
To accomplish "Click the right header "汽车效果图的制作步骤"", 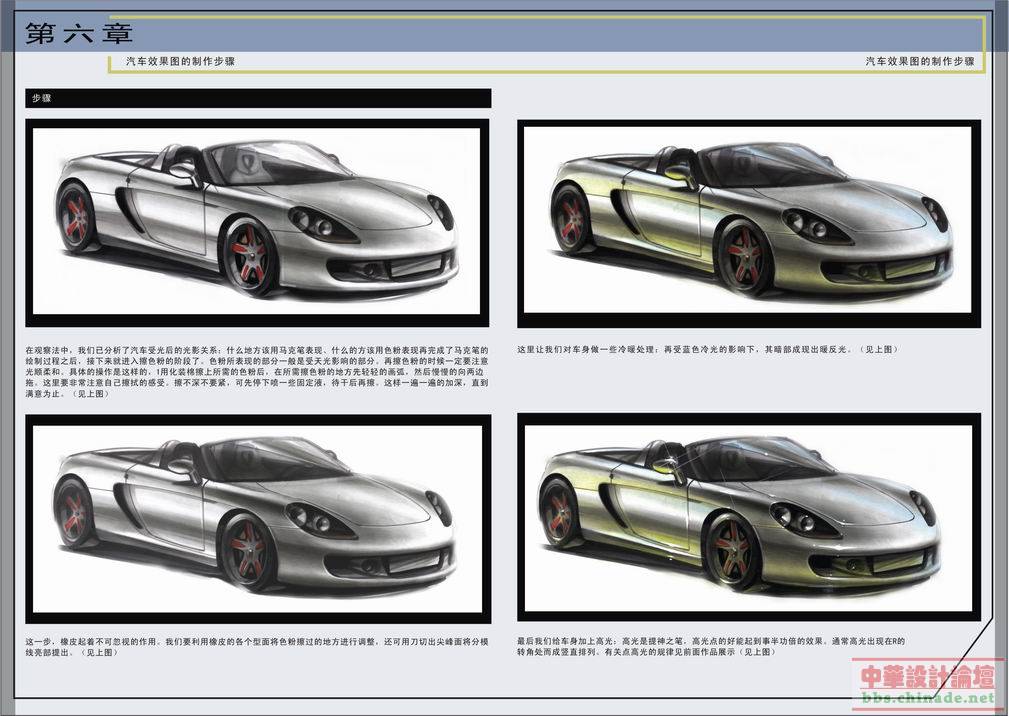I will pos(920,61).
